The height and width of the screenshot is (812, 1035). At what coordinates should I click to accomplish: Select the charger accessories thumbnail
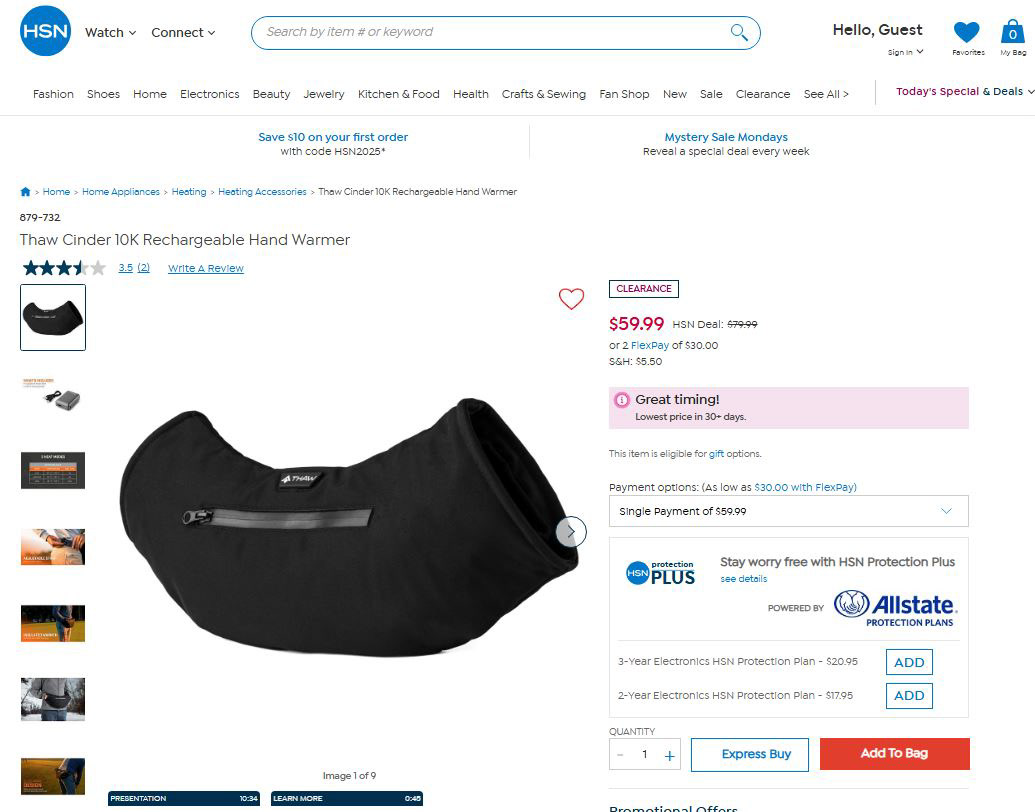(53, 395)
